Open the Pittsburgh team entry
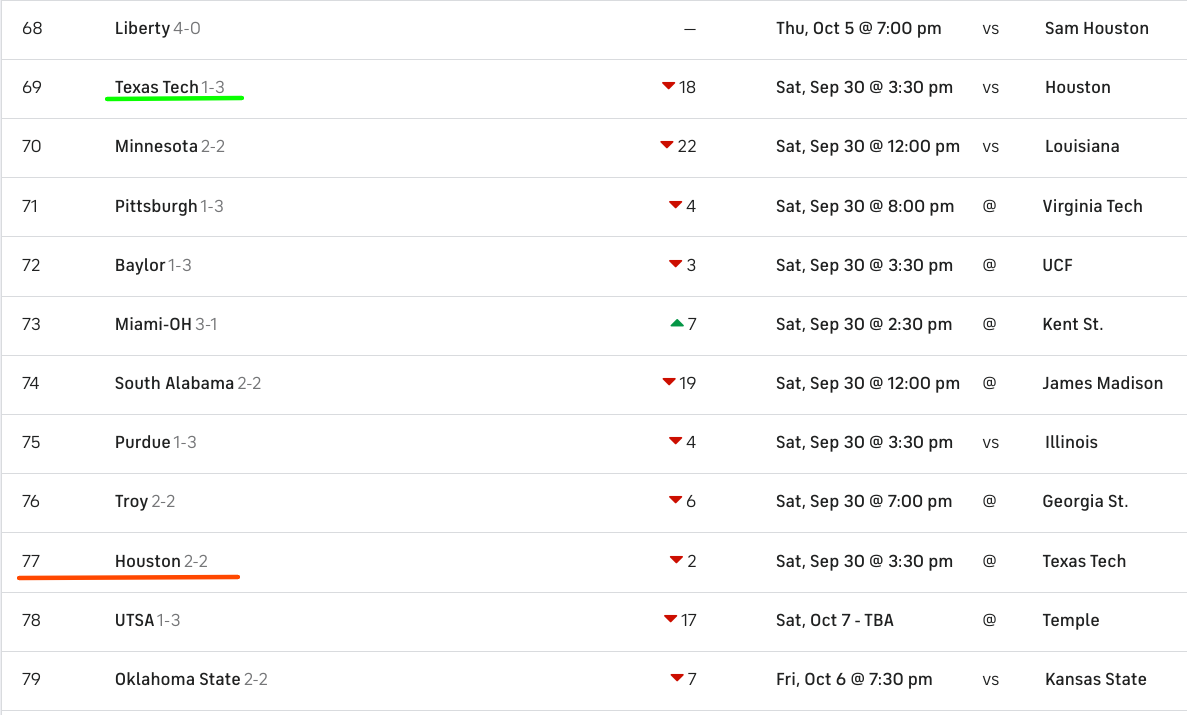The width and height of the screenshot is (1187, 715). tap(156, 206)
